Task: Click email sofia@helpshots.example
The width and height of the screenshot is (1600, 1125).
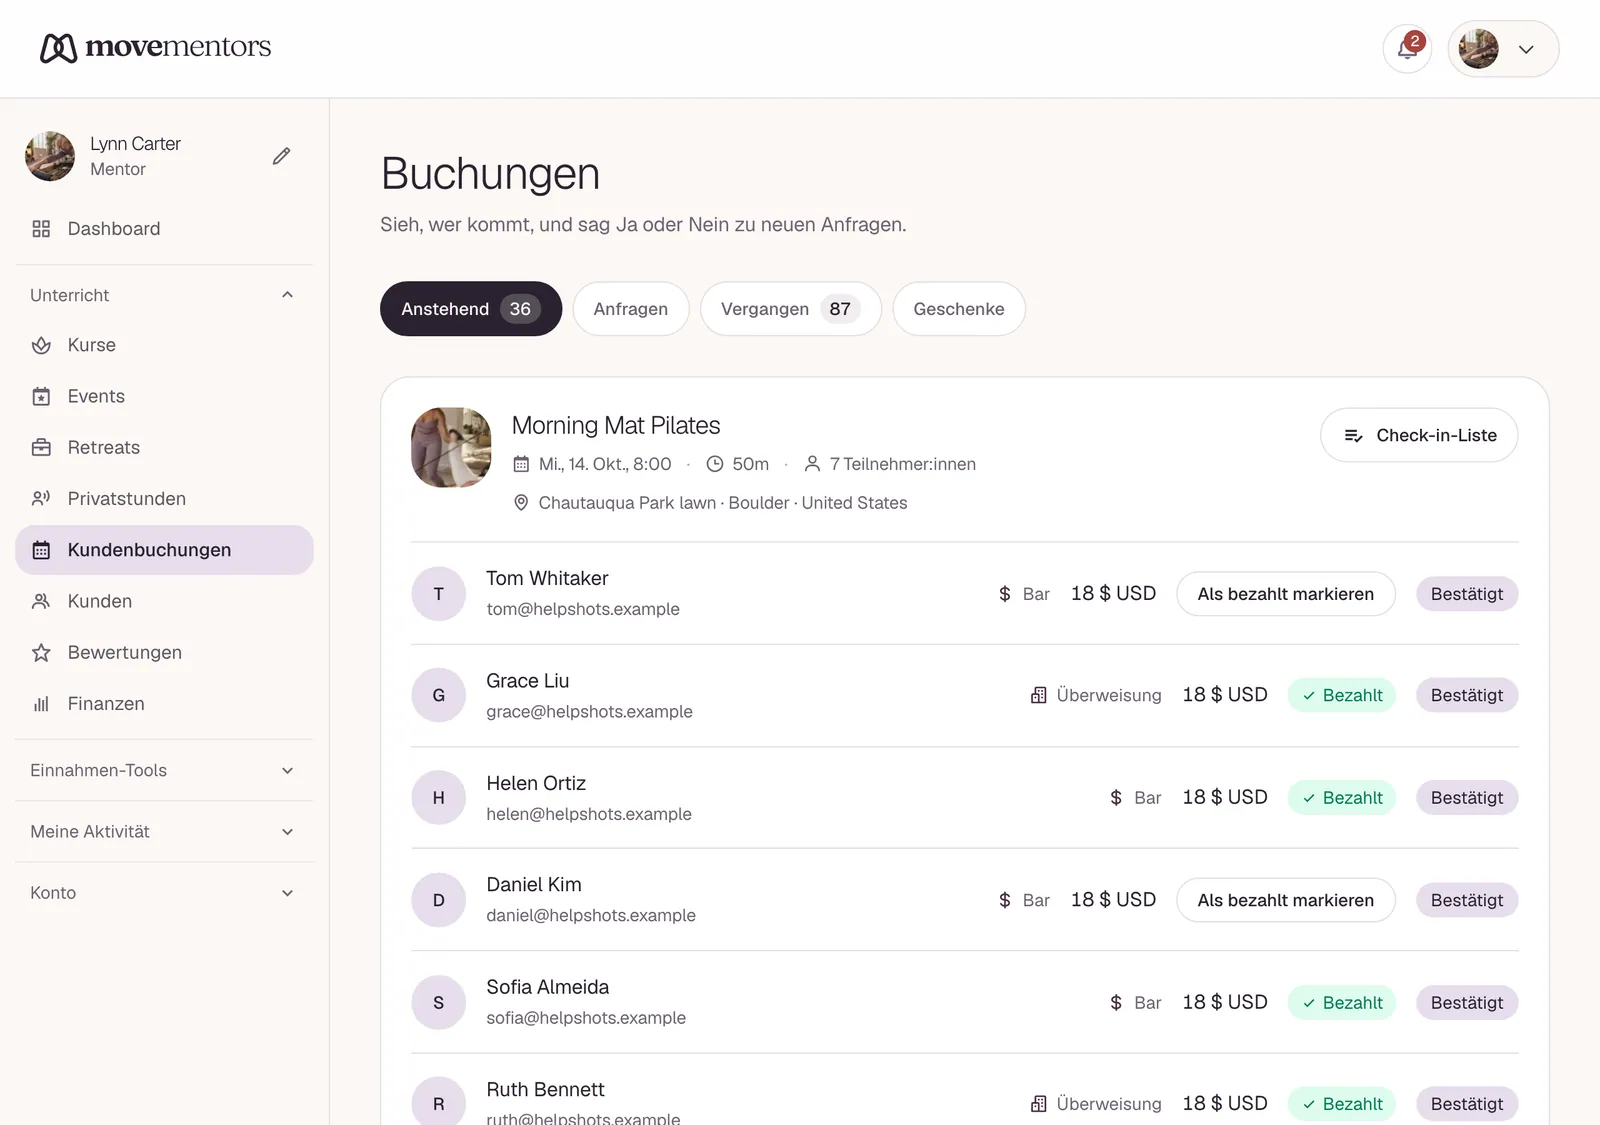Action: click(x=586, y=1018)
